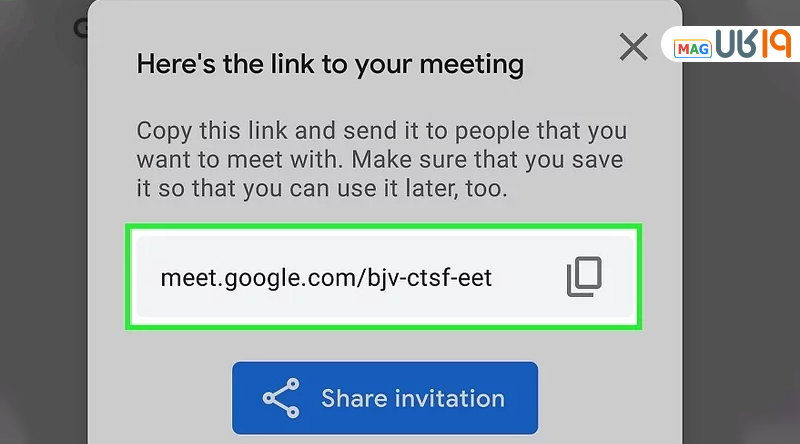The height and width of the screenshot is (444, 800).
Task: Click the heading "Here's the link to your meeting"
Action: [x=330, y=65]
